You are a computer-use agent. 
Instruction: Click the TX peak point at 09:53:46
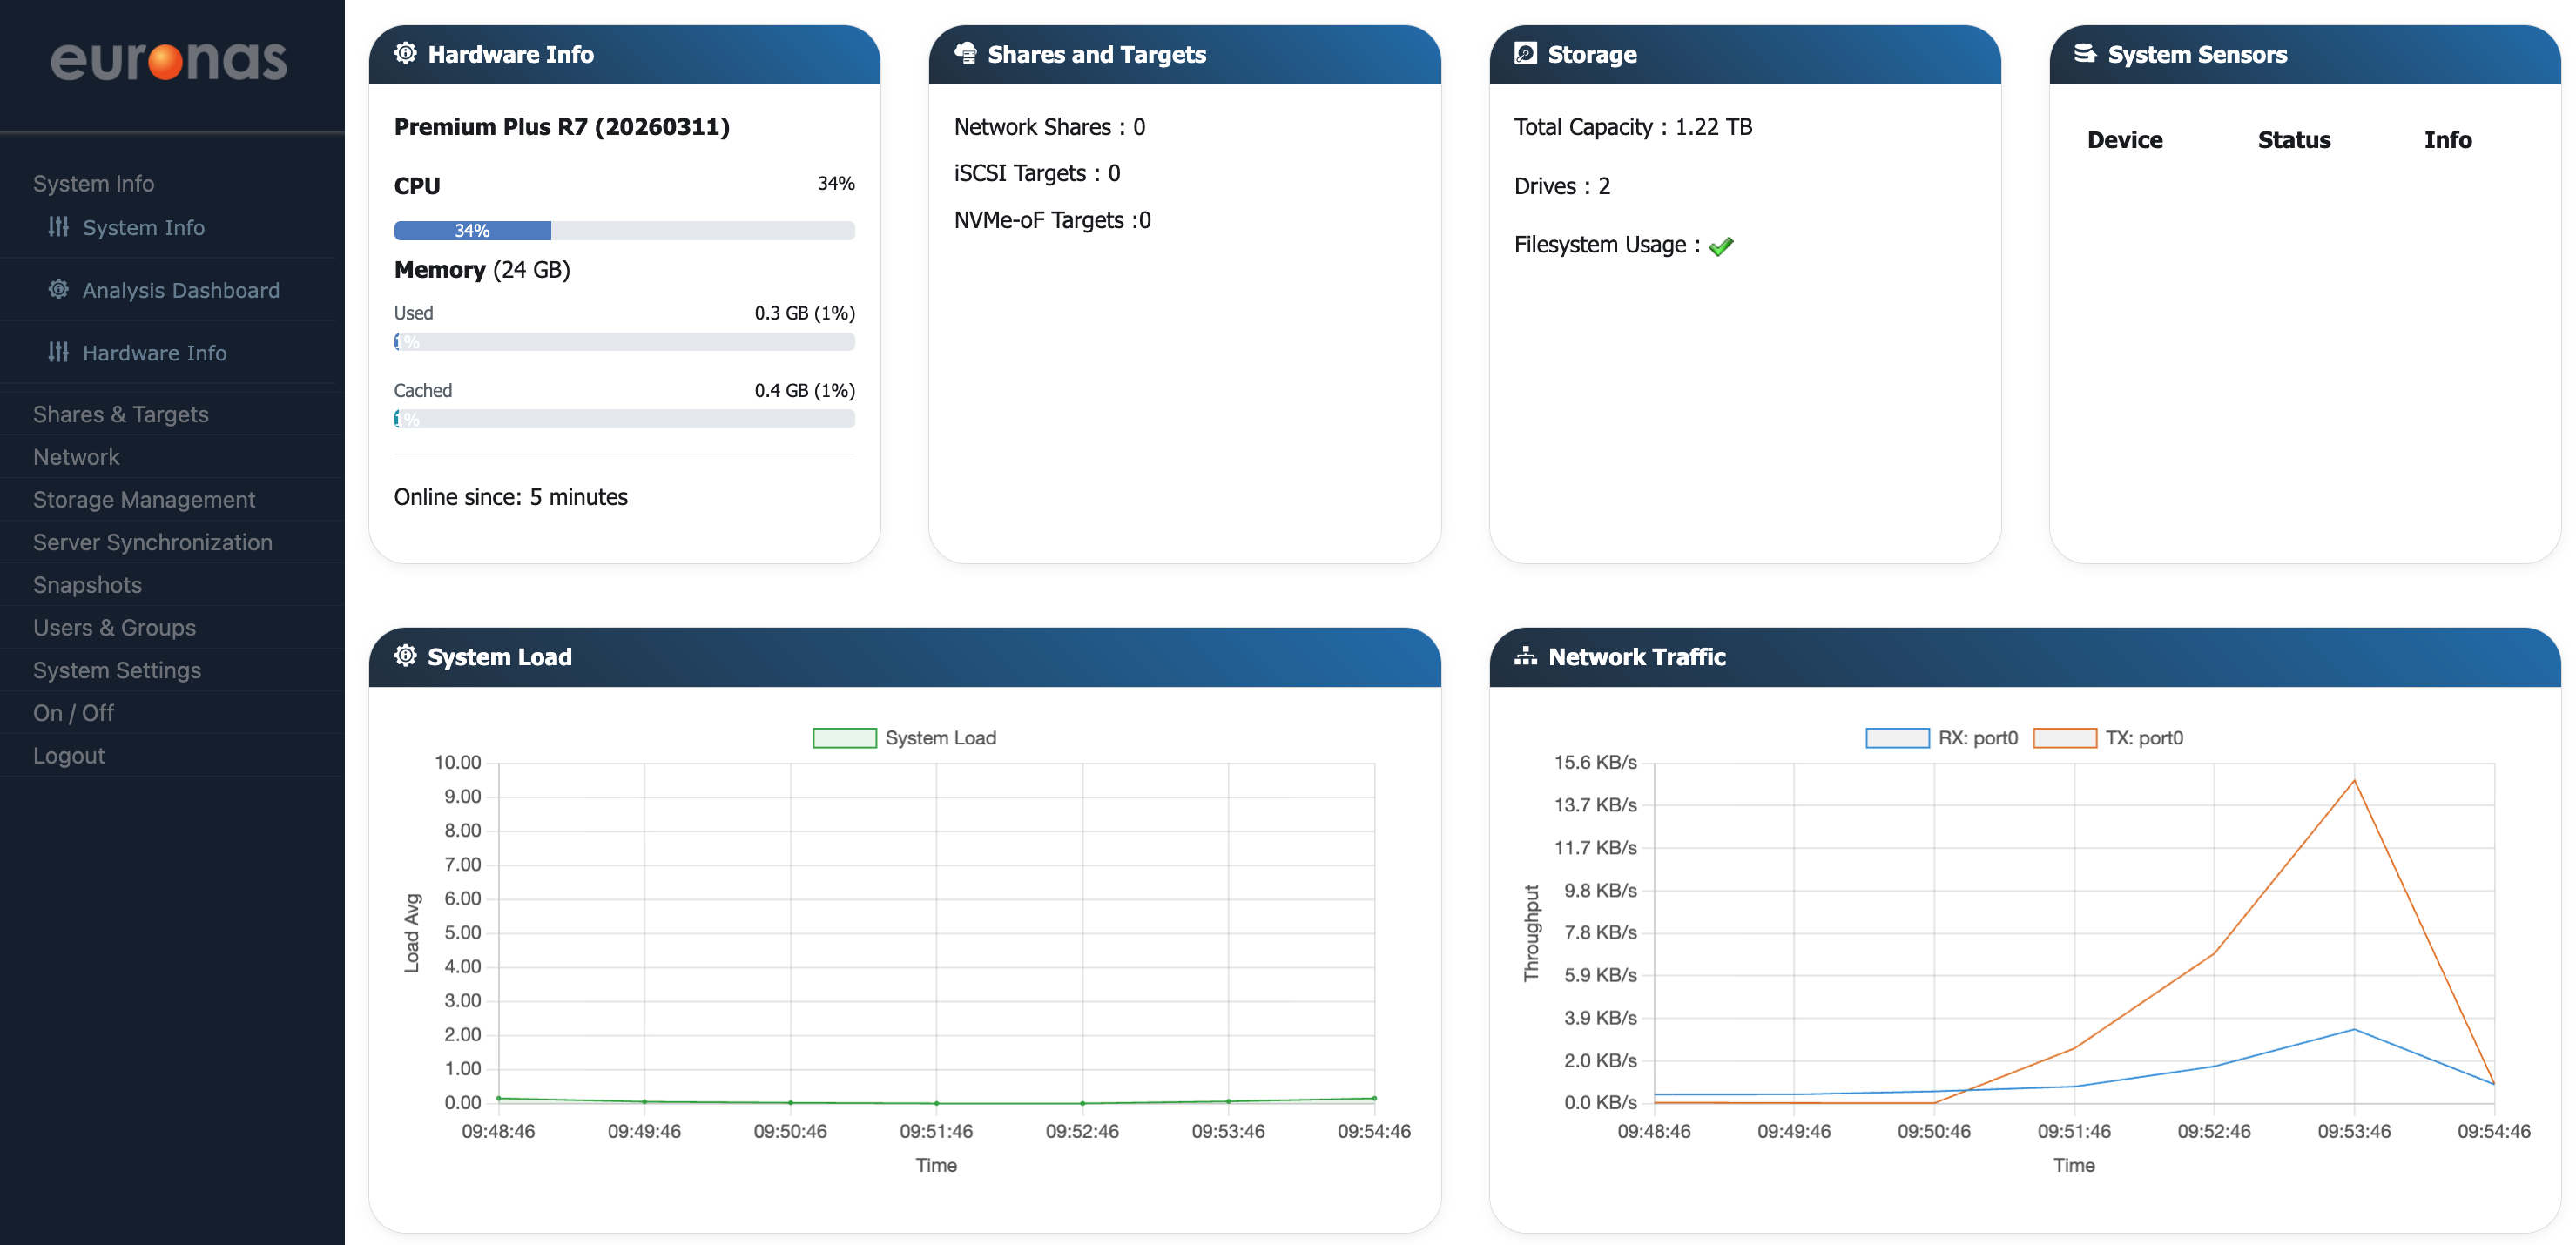(2353, 781)
